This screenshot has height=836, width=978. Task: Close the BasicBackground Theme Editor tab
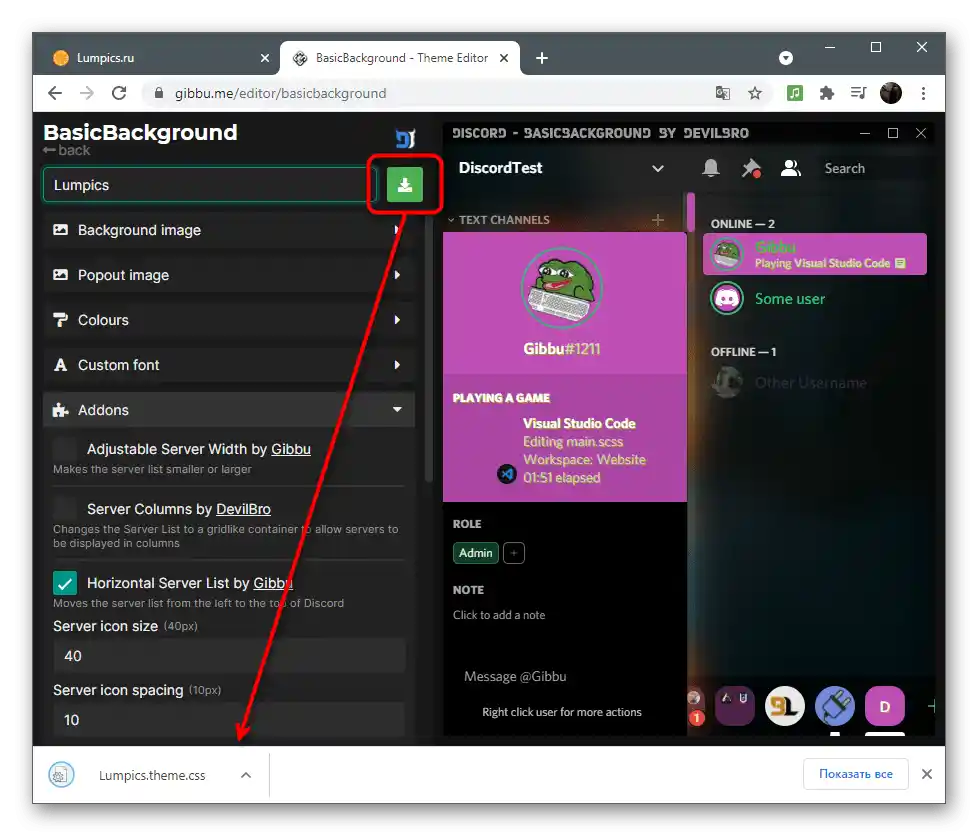click(x=504, y=58)
